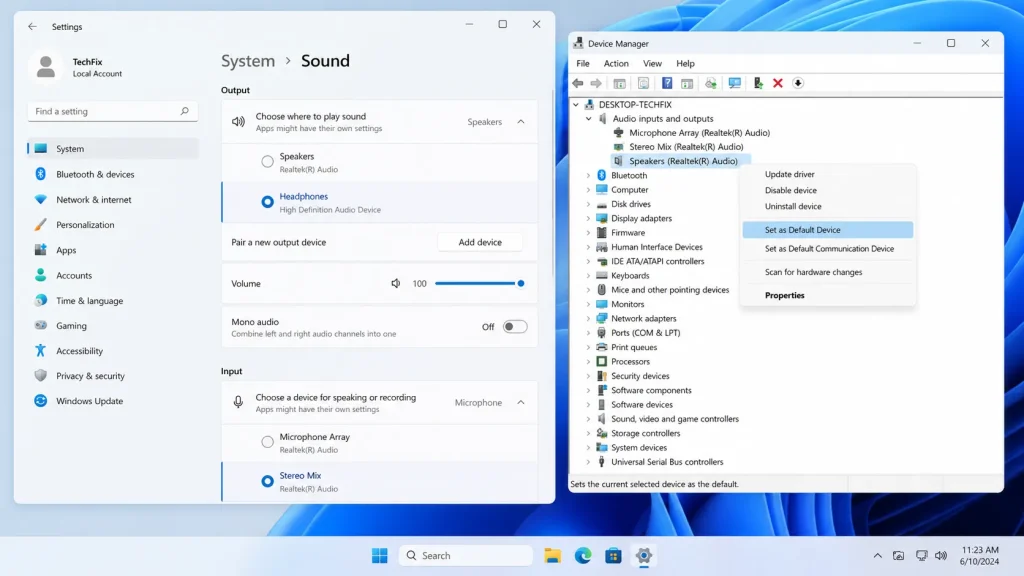Open Microsoft Edge from the taskbar
The image size is (1024, 576).
click(583, 556)
